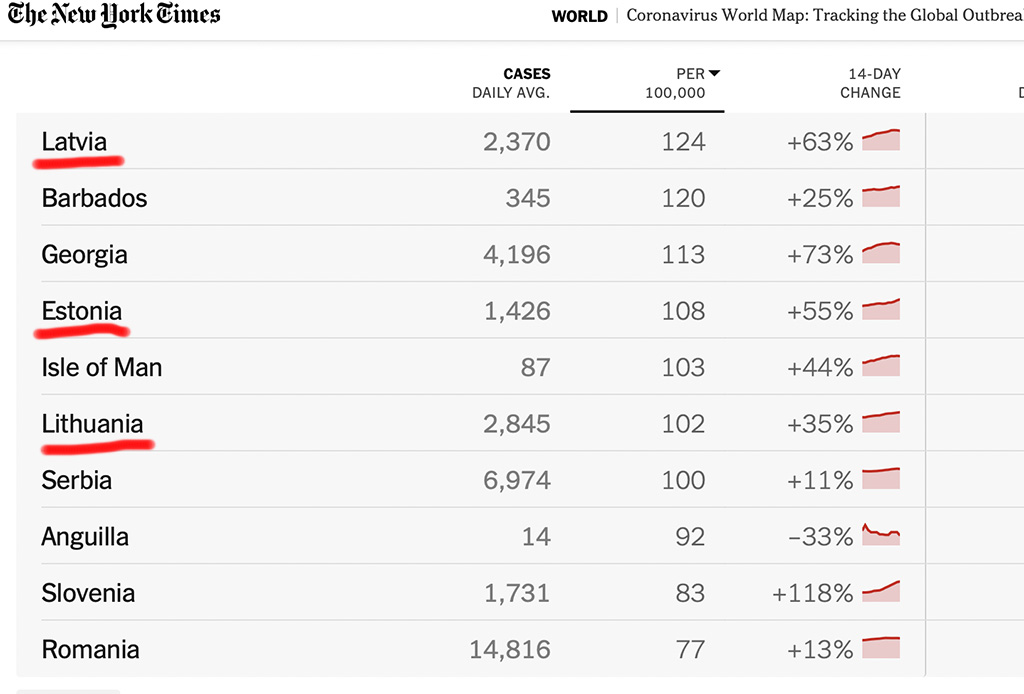Click Anguilla's declining trend sparkline
Image resolution: width=1024 pixels, height=694 pixels.
tap(881, 535)
